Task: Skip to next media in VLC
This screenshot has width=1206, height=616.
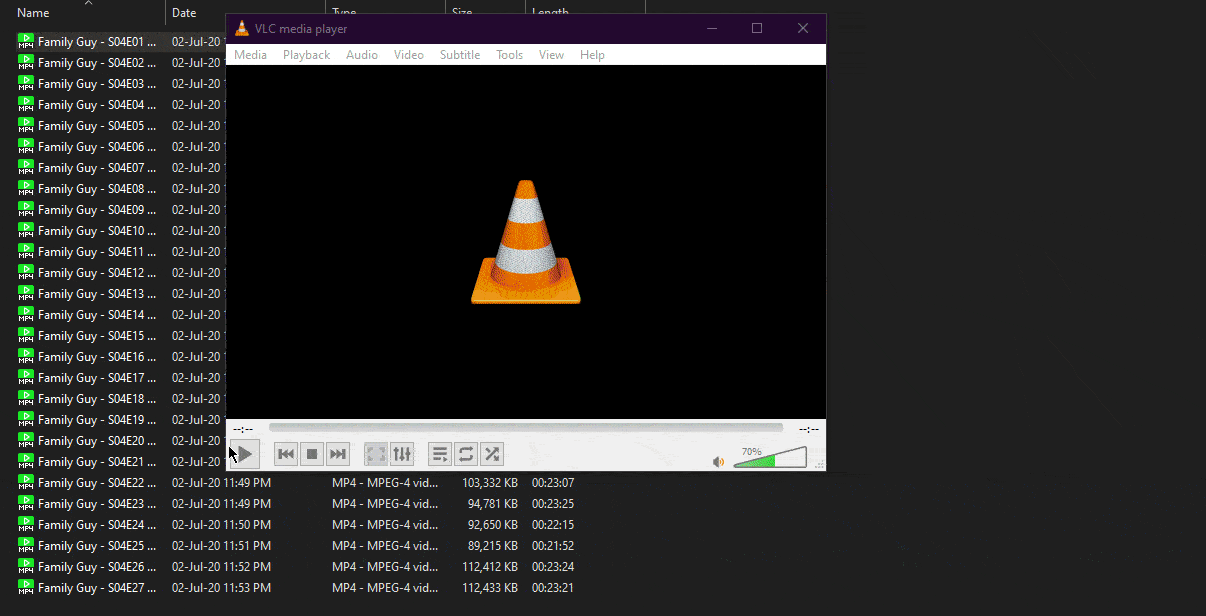Action: pos(338,455)
